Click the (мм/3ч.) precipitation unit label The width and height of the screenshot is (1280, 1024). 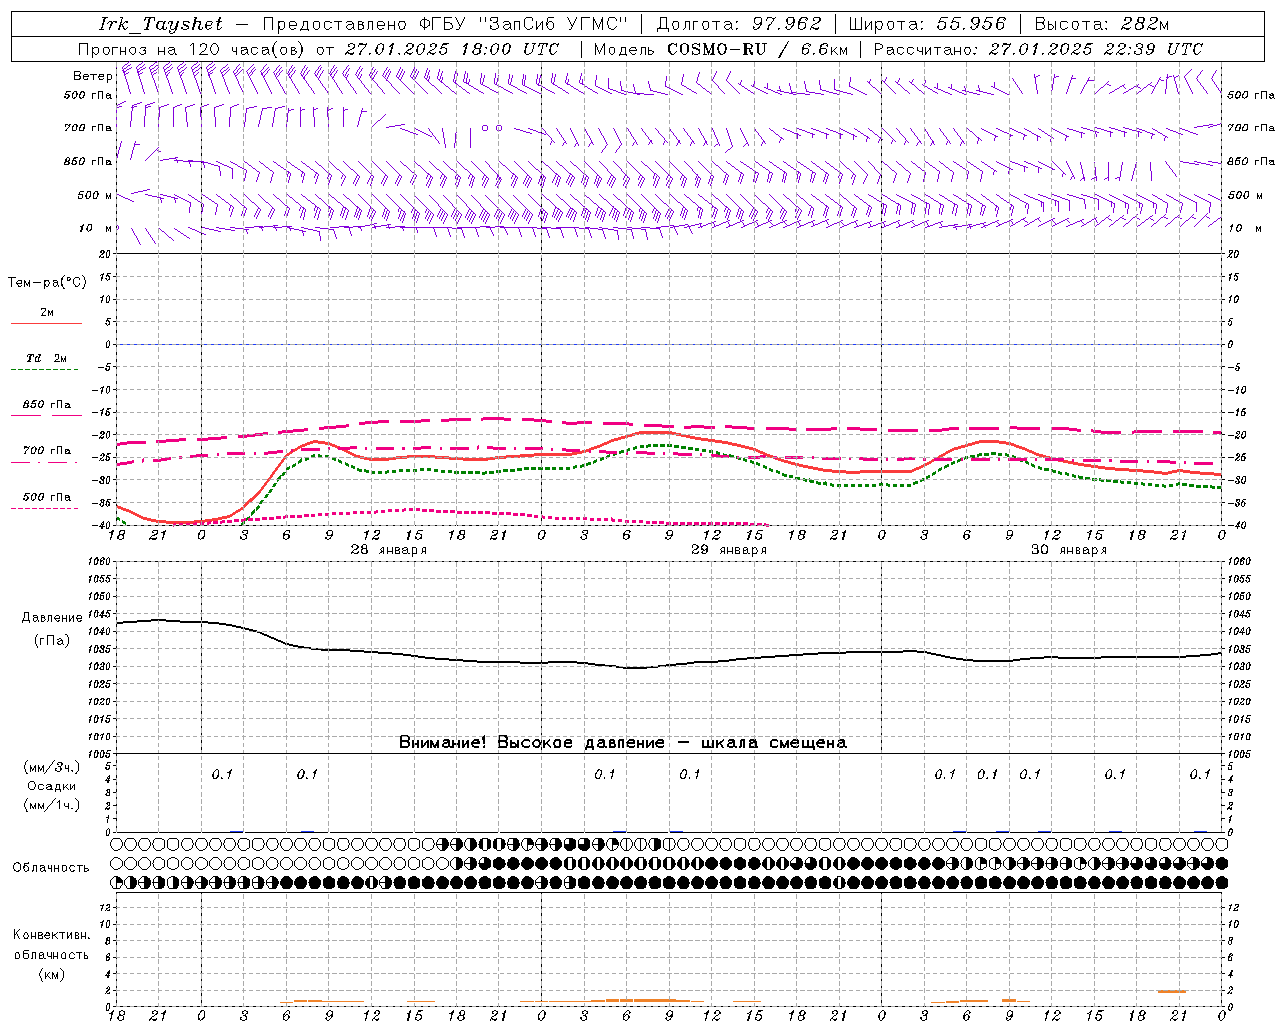pyautogui.click(x=52, y=767)
